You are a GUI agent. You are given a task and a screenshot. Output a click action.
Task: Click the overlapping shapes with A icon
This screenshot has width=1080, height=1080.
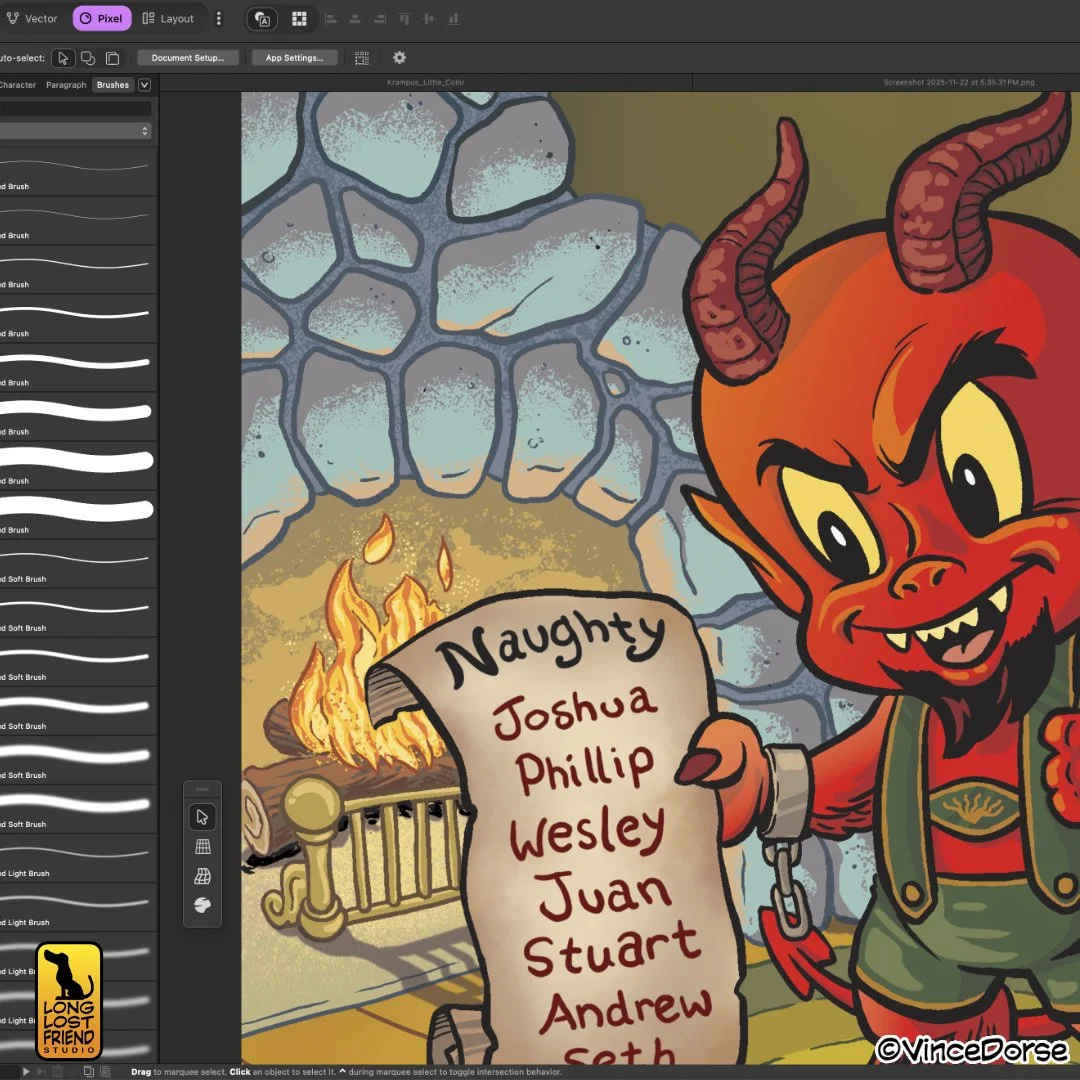tap(262, 19)
